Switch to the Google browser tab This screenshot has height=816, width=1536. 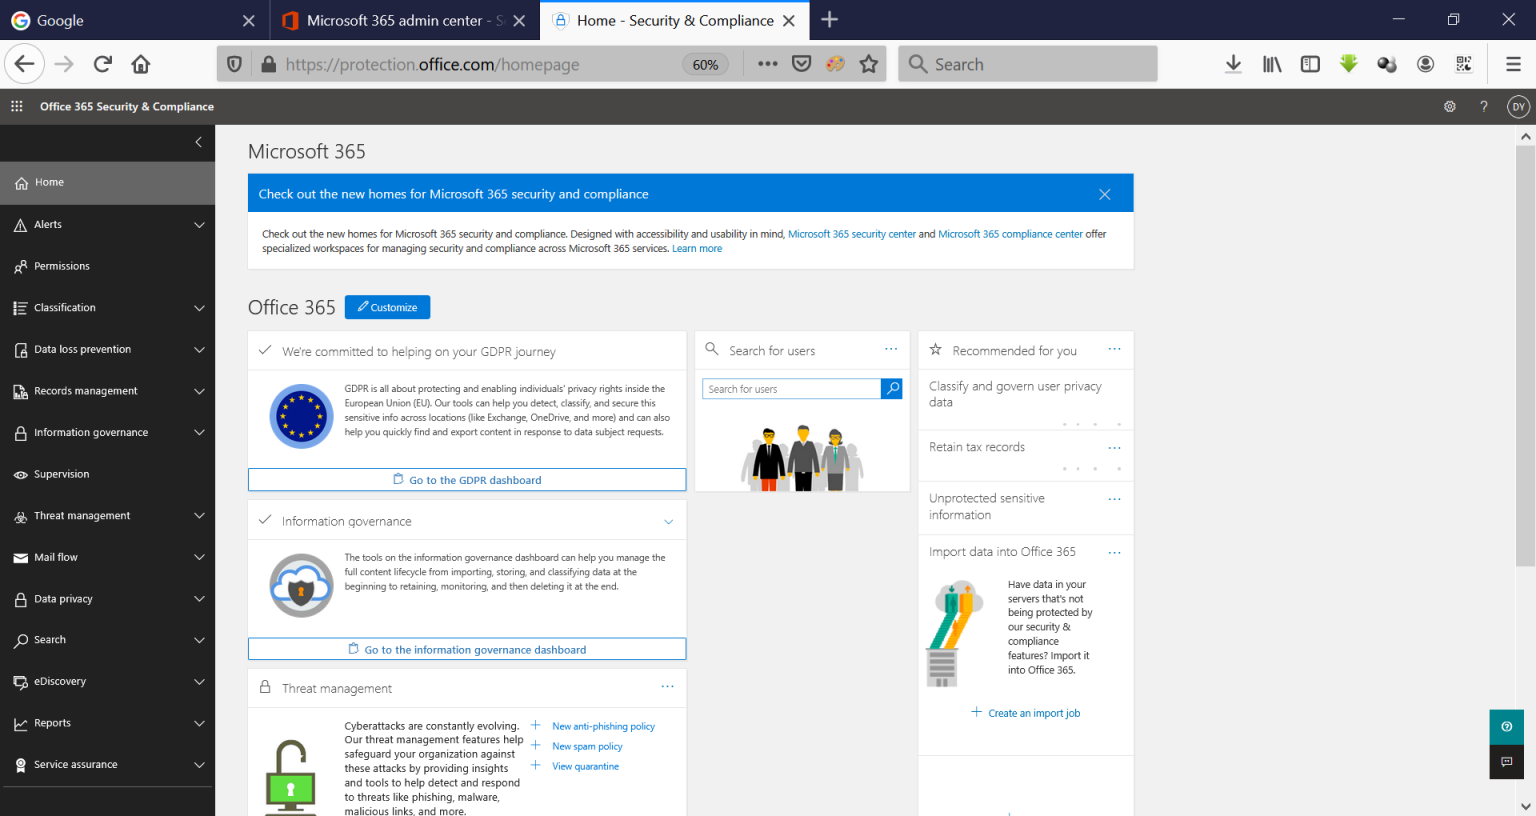133,20
